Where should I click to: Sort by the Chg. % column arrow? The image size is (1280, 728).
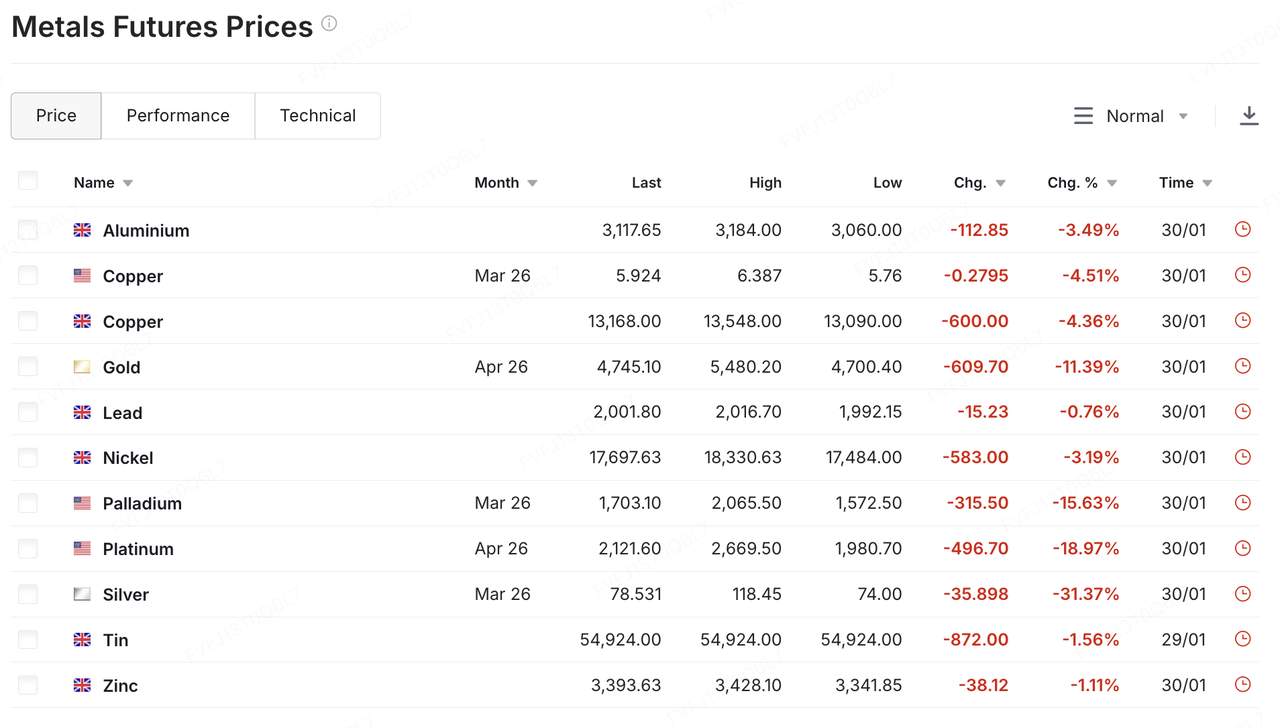[x=1112, y=183]
